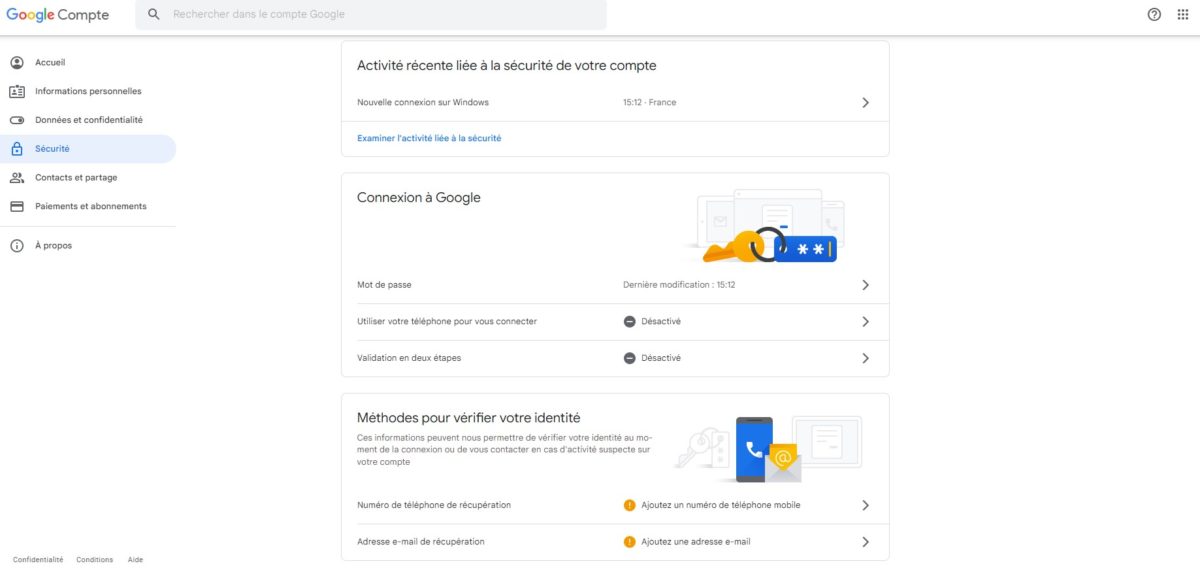Click the Informations personnelles ID card icon
The width and height of the screenshot is (1200, 572).
click(x=17, y=92)
